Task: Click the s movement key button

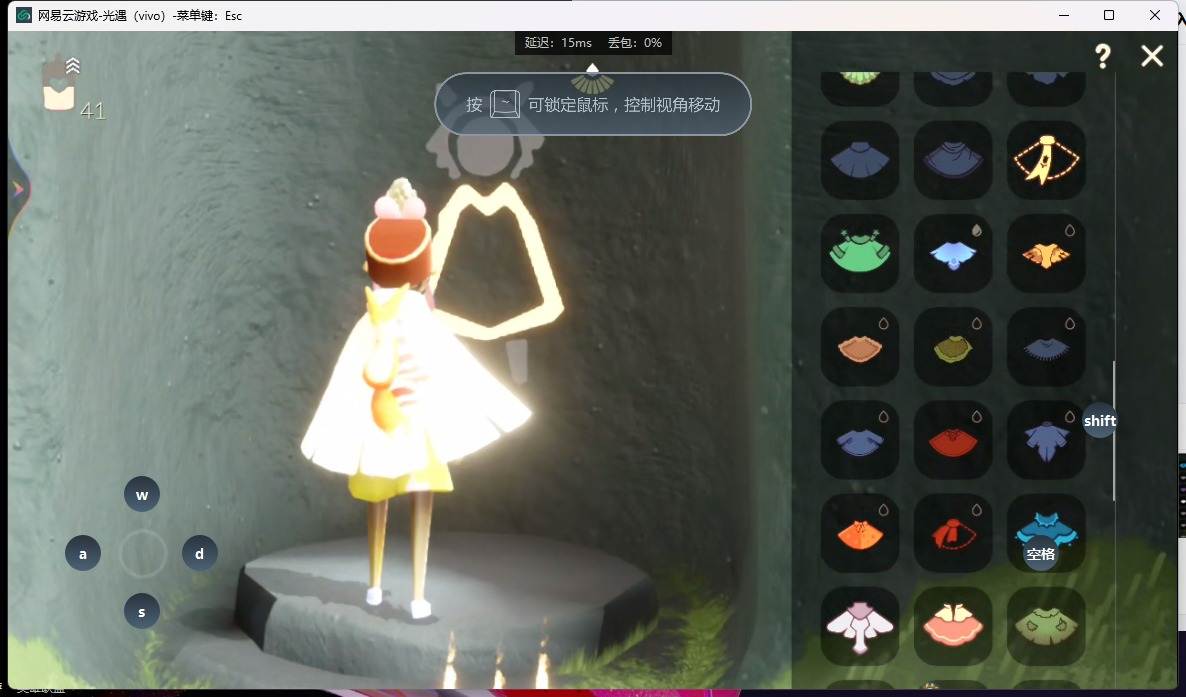Action: (141, 611)
